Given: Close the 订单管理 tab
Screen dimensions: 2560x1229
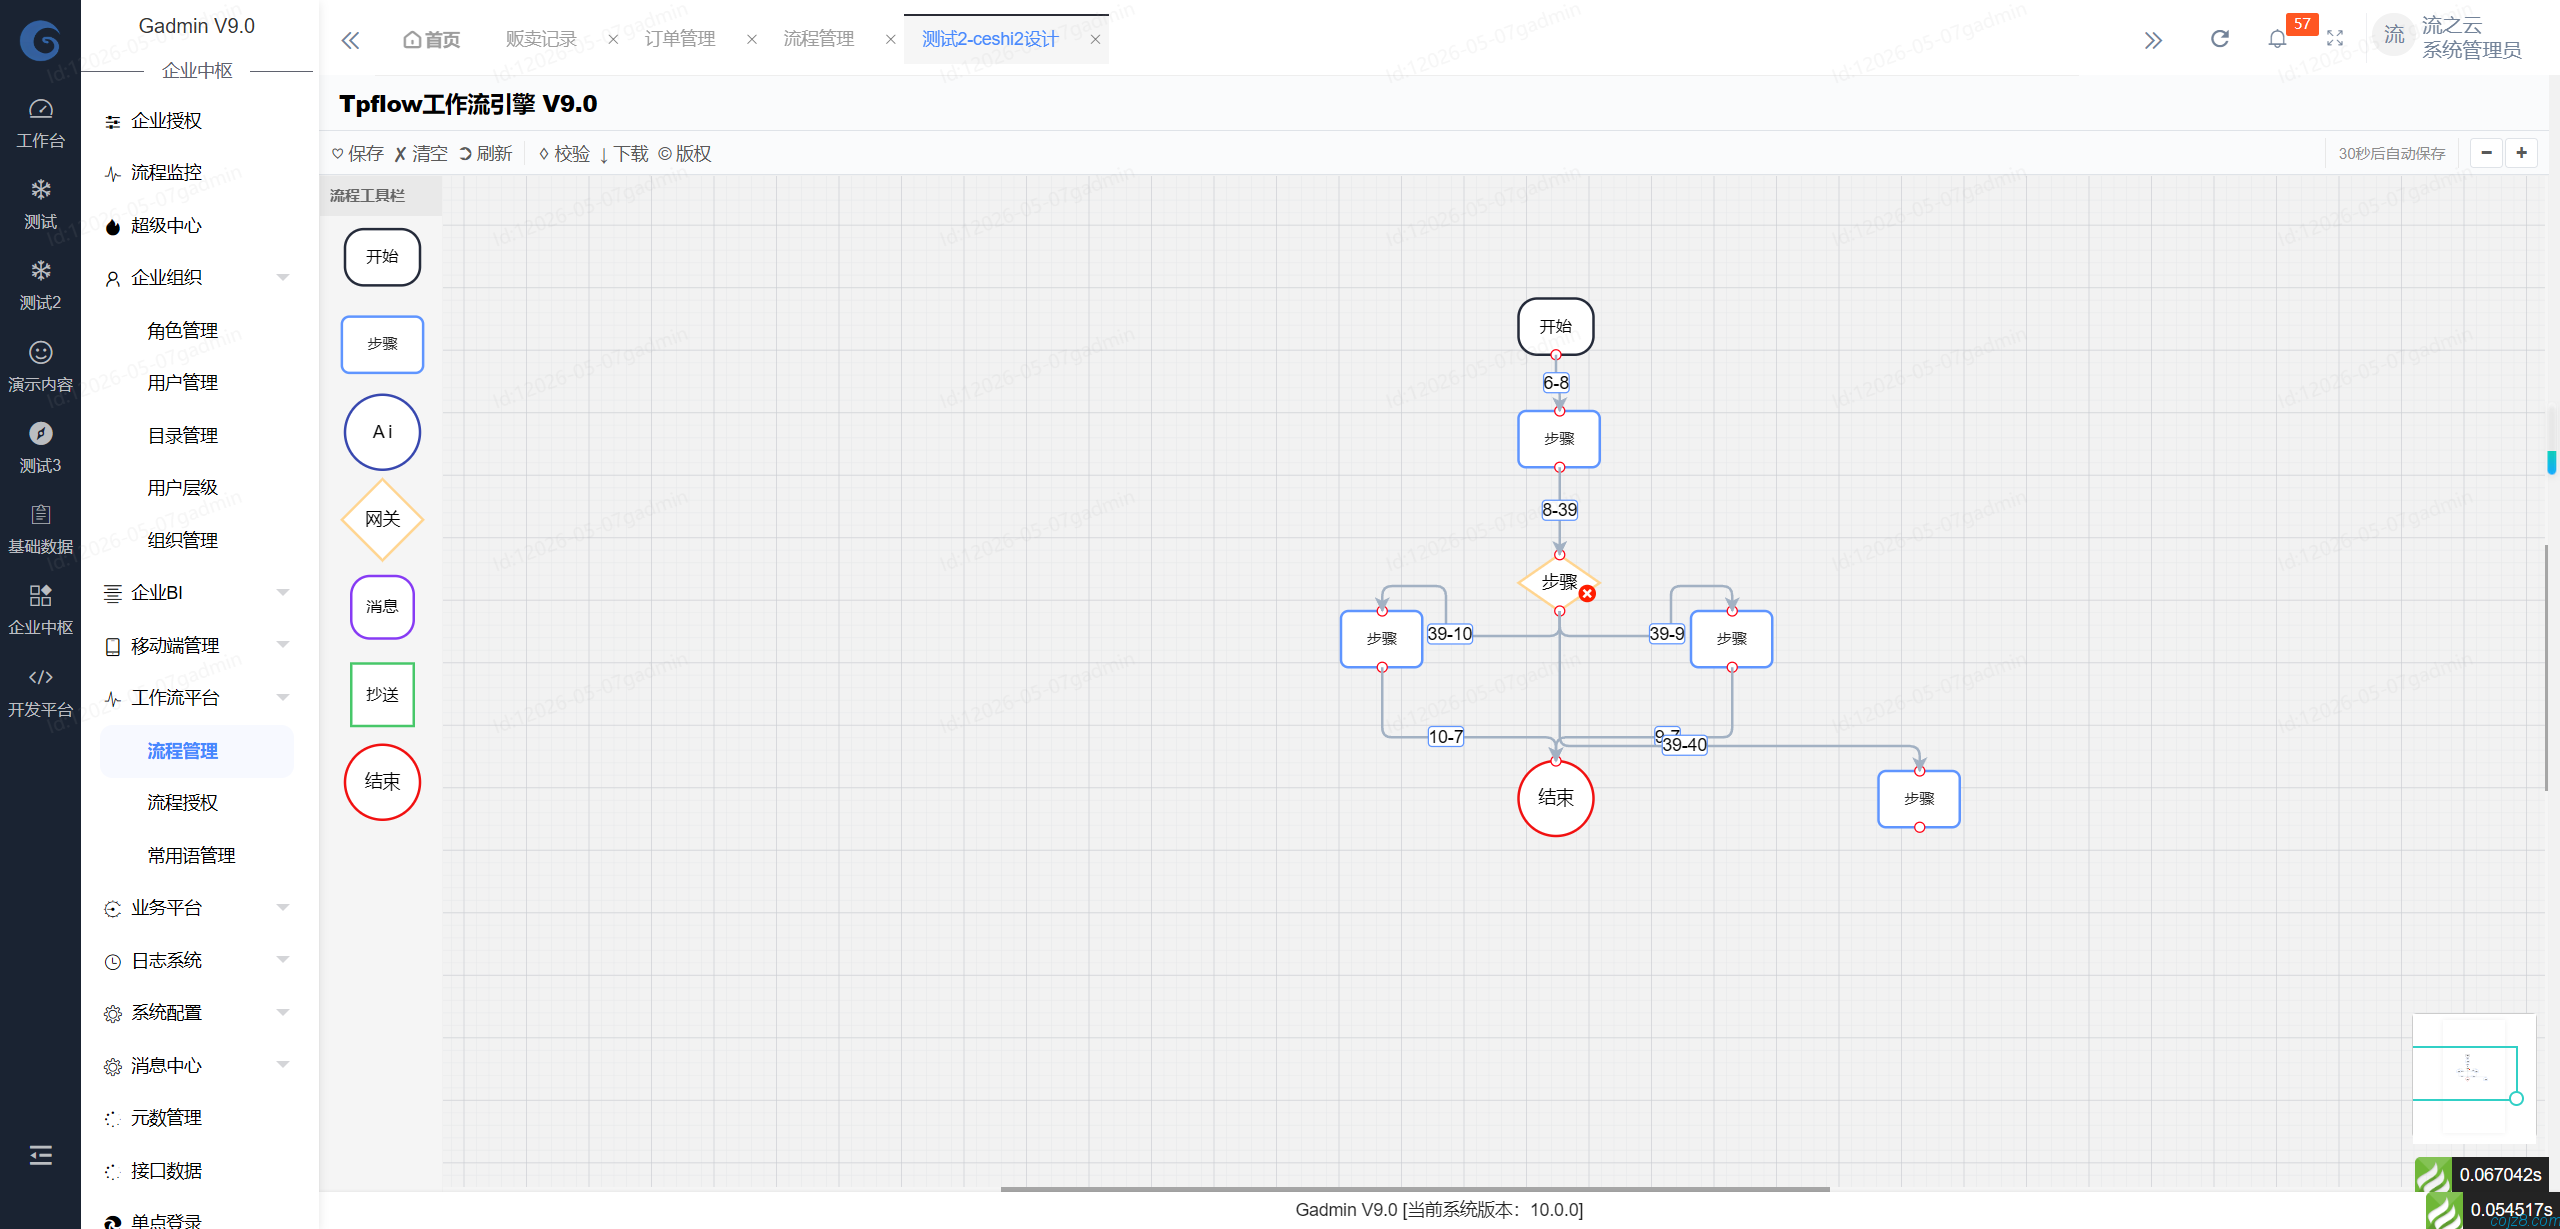Looking at the screenshot, I should [x=752, y=40].
